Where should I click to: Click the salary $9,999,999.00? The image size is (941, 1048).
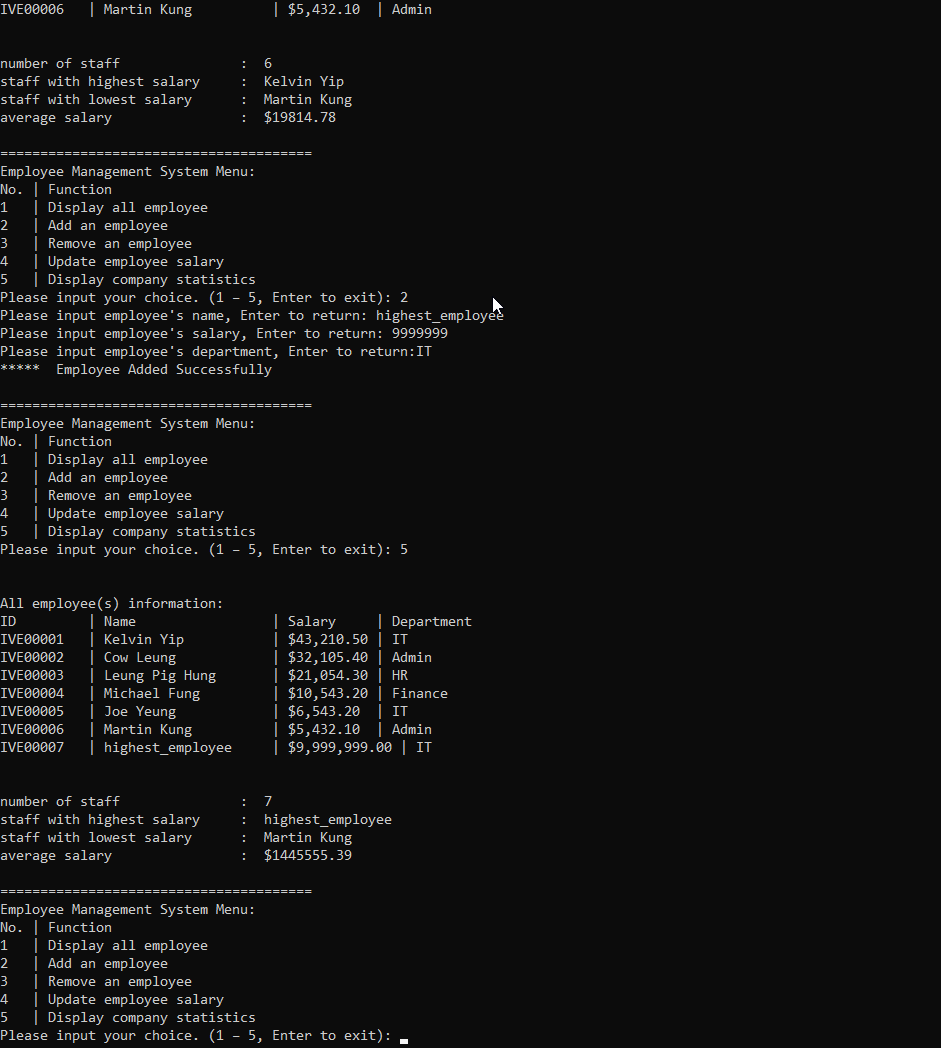340,748
